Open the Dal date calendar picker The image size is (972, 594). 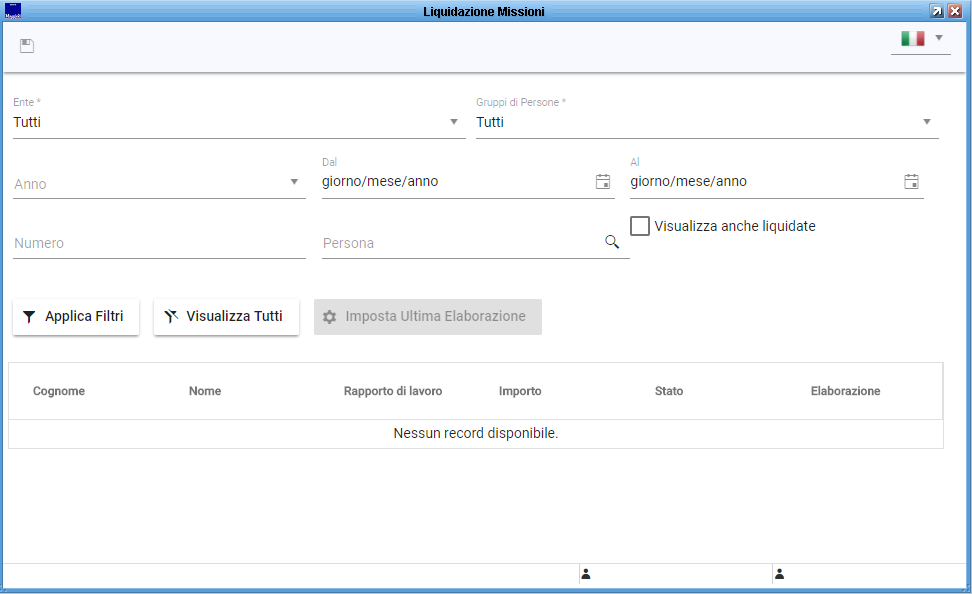pos(603,182)
